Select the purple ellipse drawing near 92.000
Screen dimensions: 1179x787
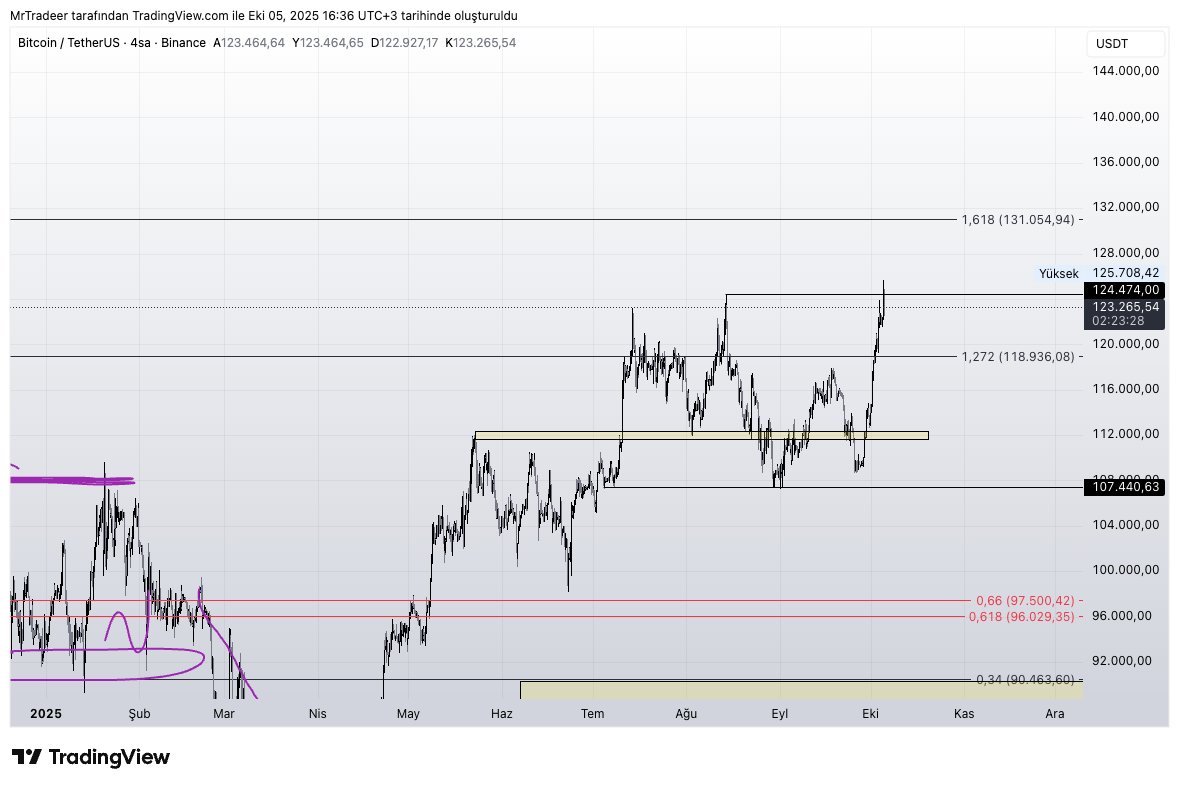click(108, 664)
